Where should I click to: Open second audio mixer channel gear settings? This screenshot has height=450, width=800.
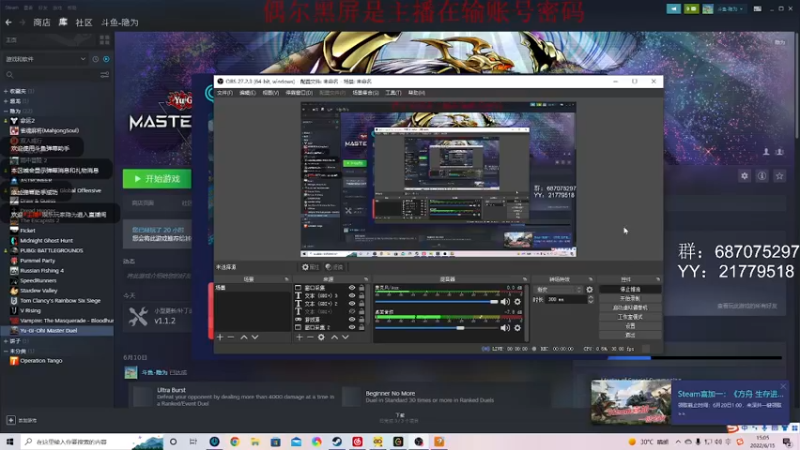point(517,328)
